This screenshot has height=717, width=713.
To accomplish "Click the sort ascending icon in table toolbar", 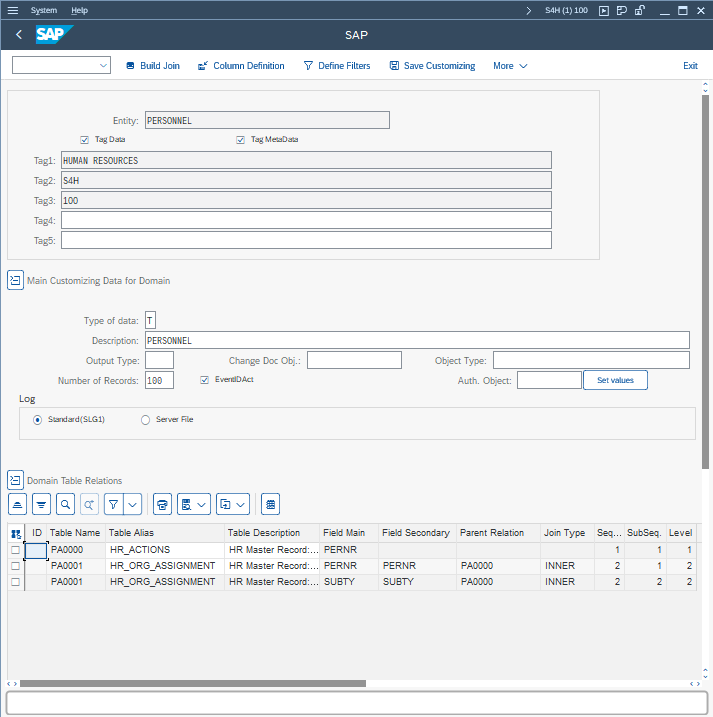I will [x=18, y=503].
